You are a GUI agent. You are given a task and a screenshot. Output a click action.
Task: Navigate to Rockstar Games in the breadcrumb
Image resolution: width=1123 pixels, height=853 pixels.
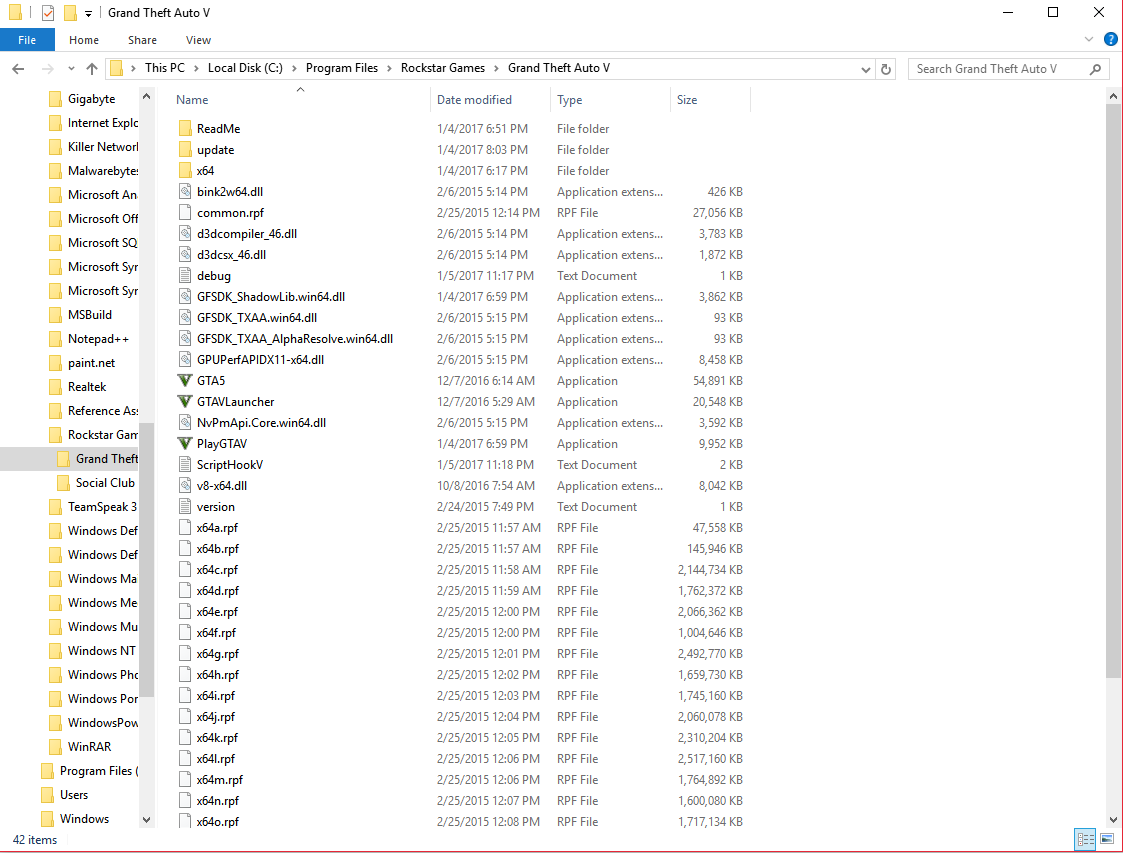(x=443, y=68)
